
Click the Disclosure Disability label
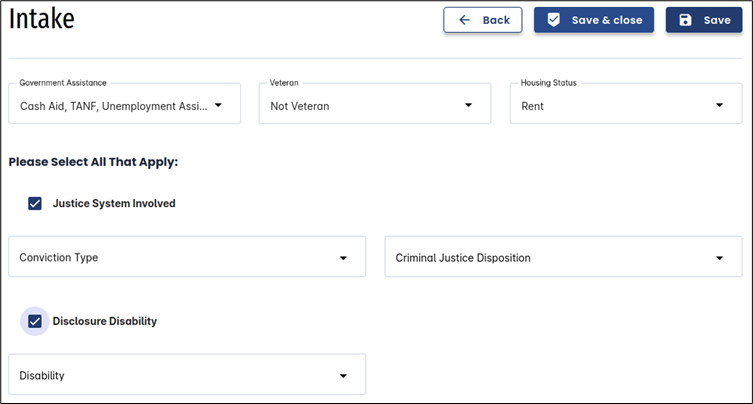[x=105, y=321]
